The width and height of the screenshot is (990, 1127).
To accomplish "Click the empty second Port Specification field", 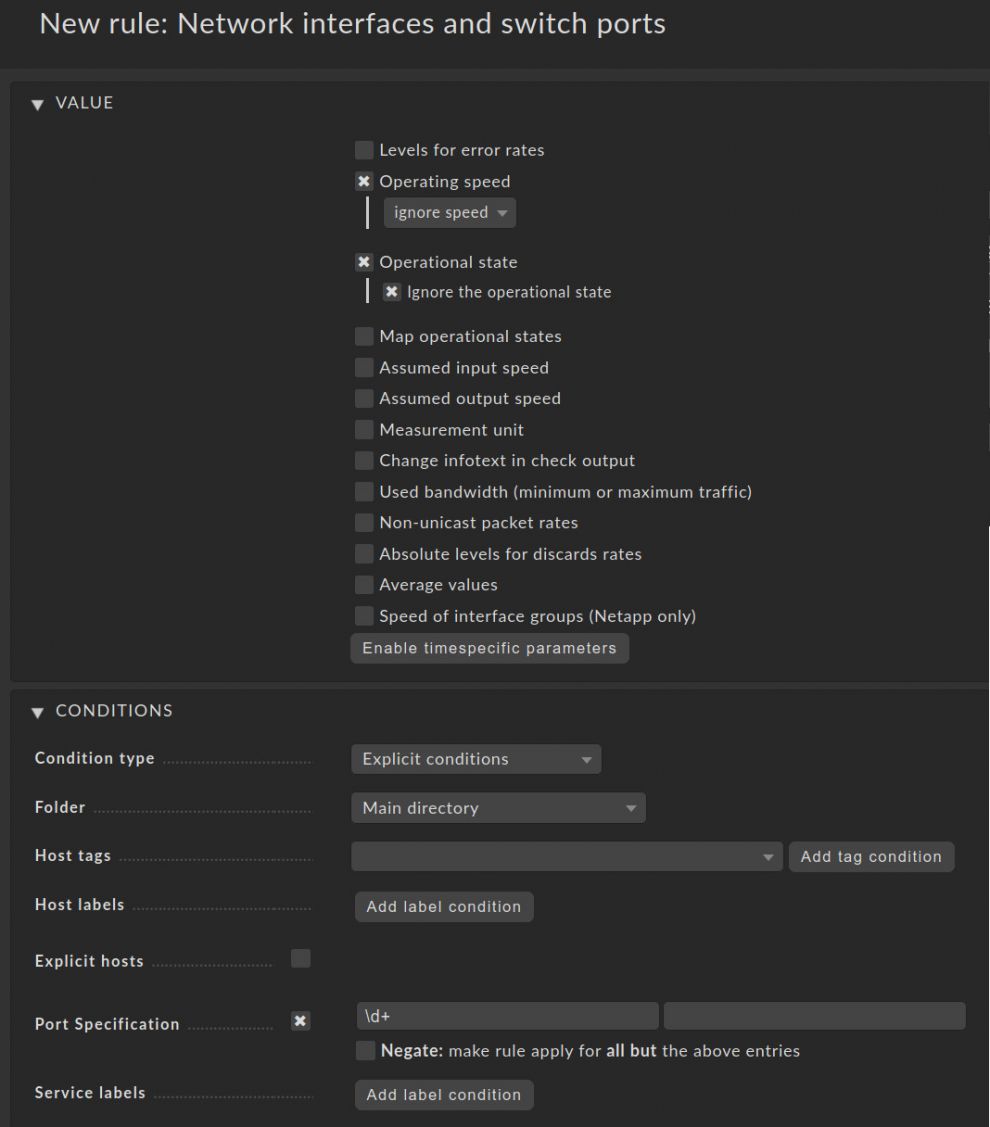I will 815,1016.
